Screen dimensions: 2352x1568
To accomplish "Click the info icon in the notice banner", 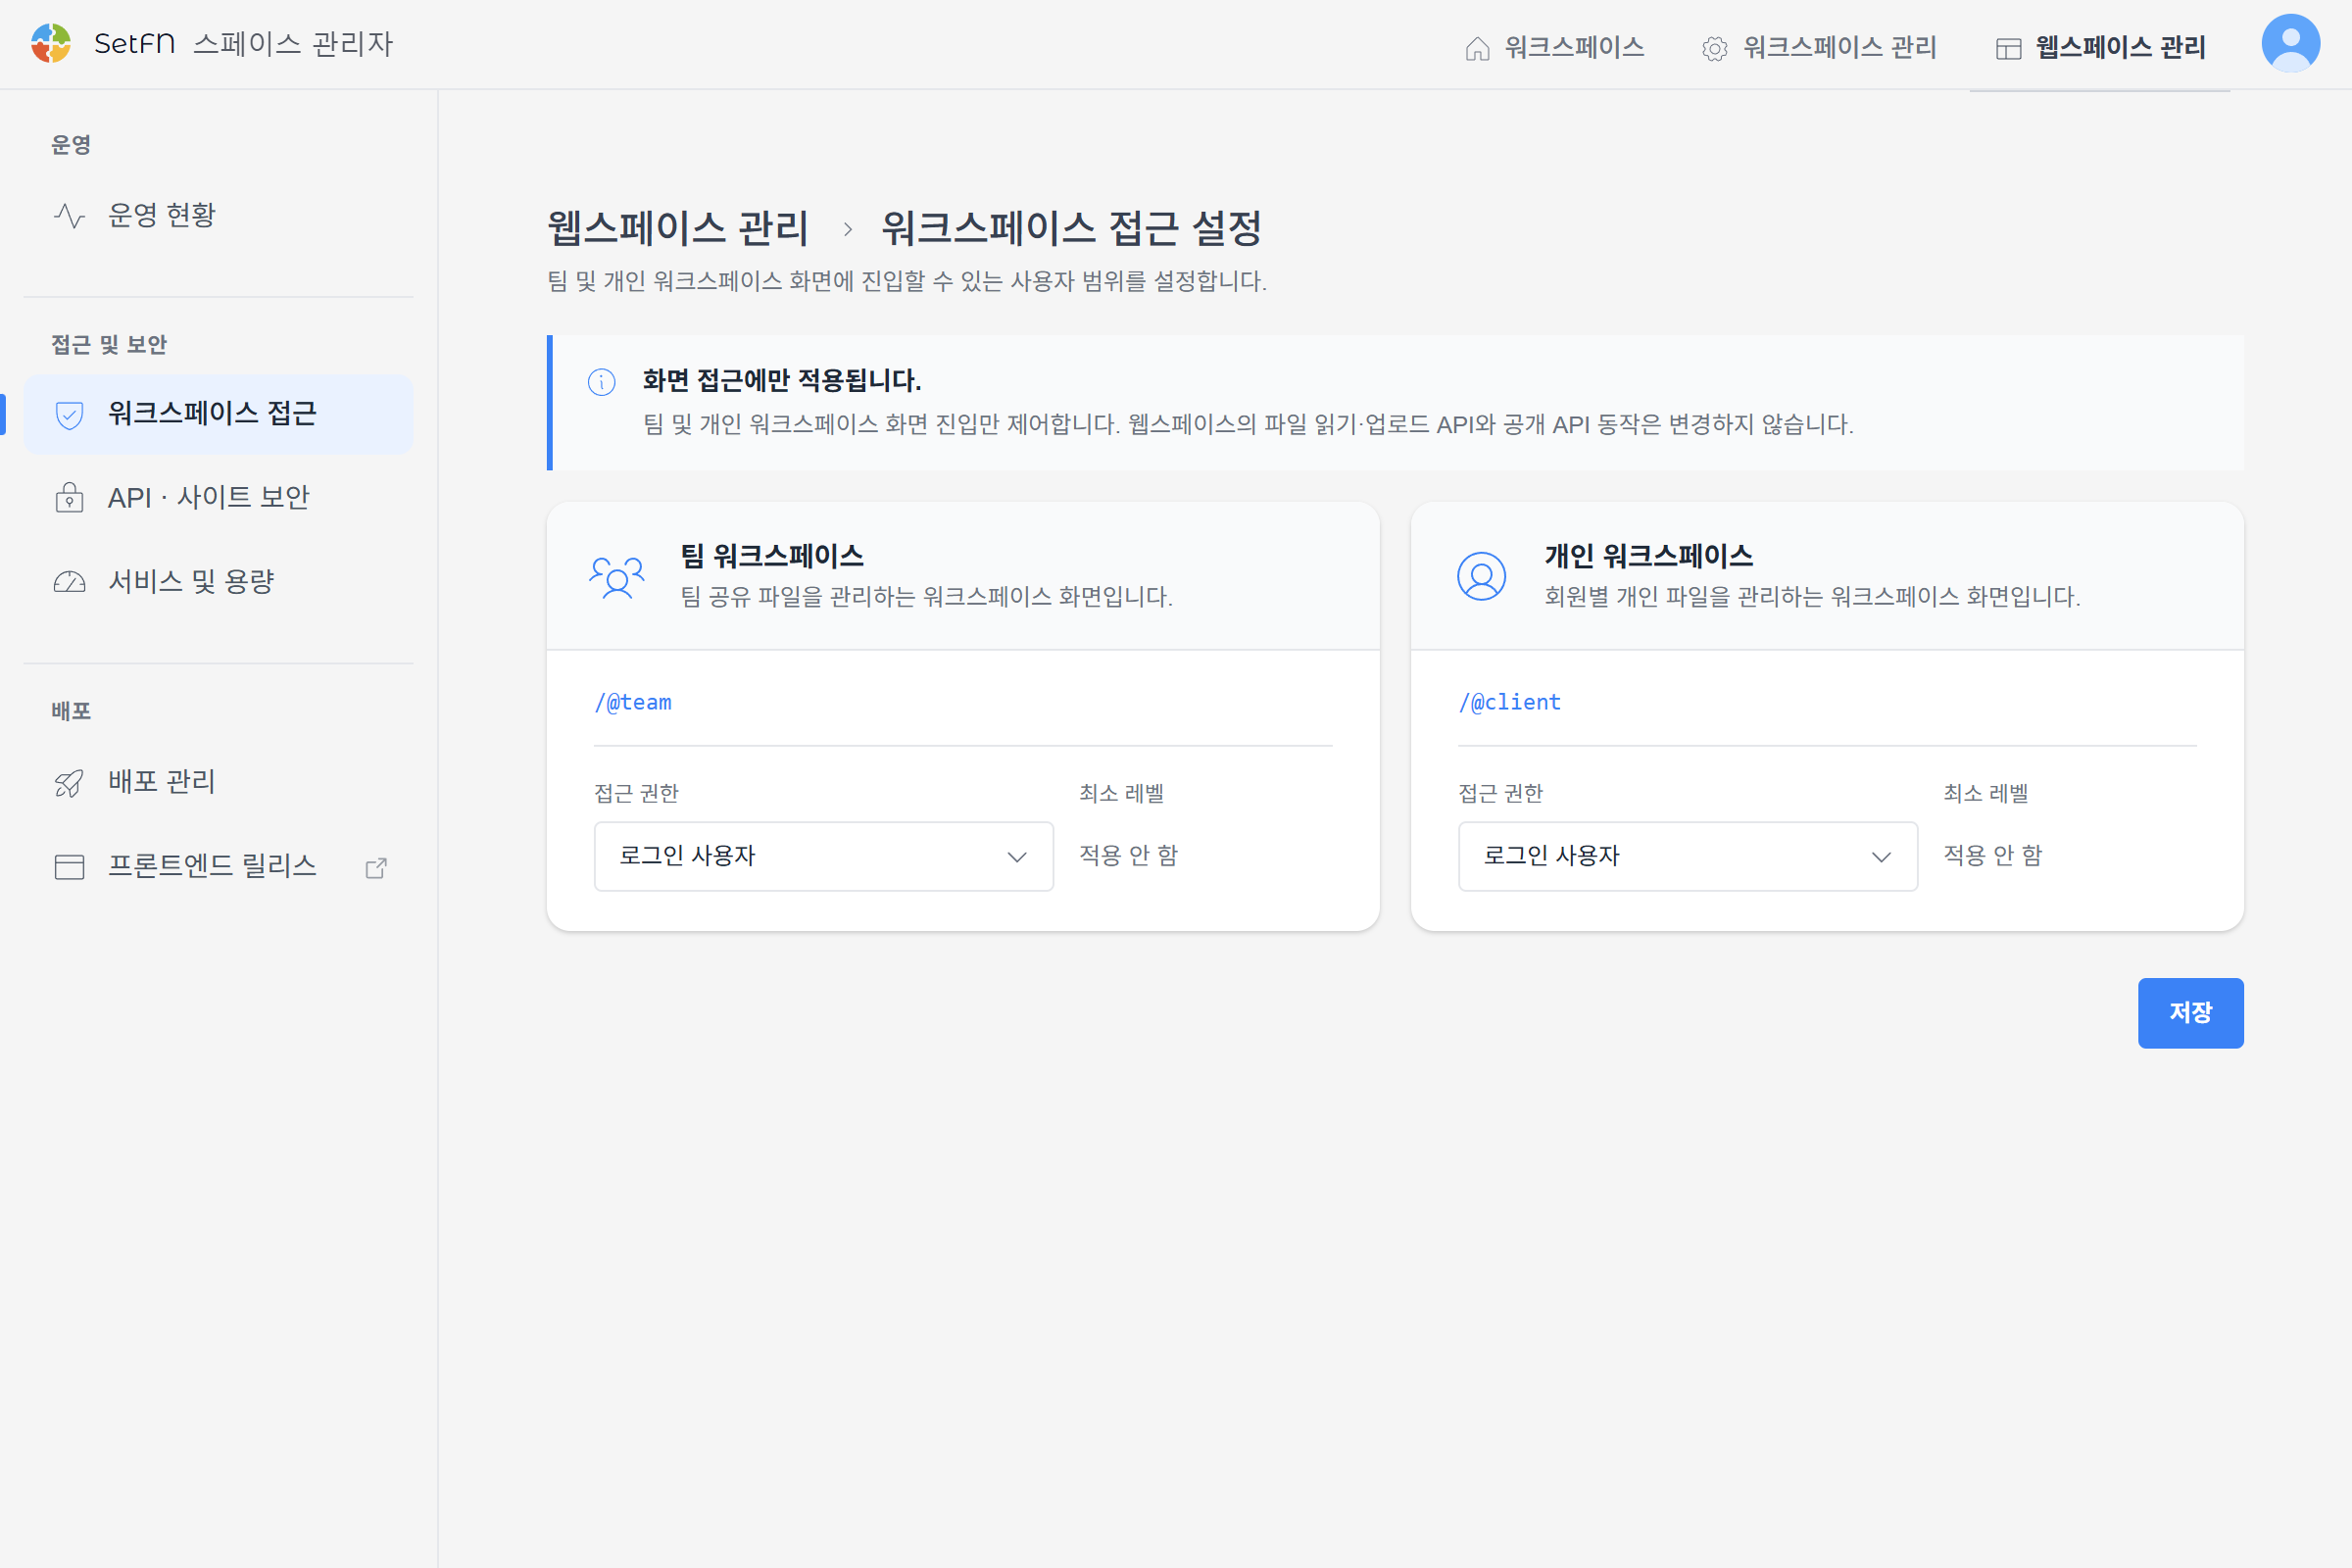I will click(x=601, y=382).
